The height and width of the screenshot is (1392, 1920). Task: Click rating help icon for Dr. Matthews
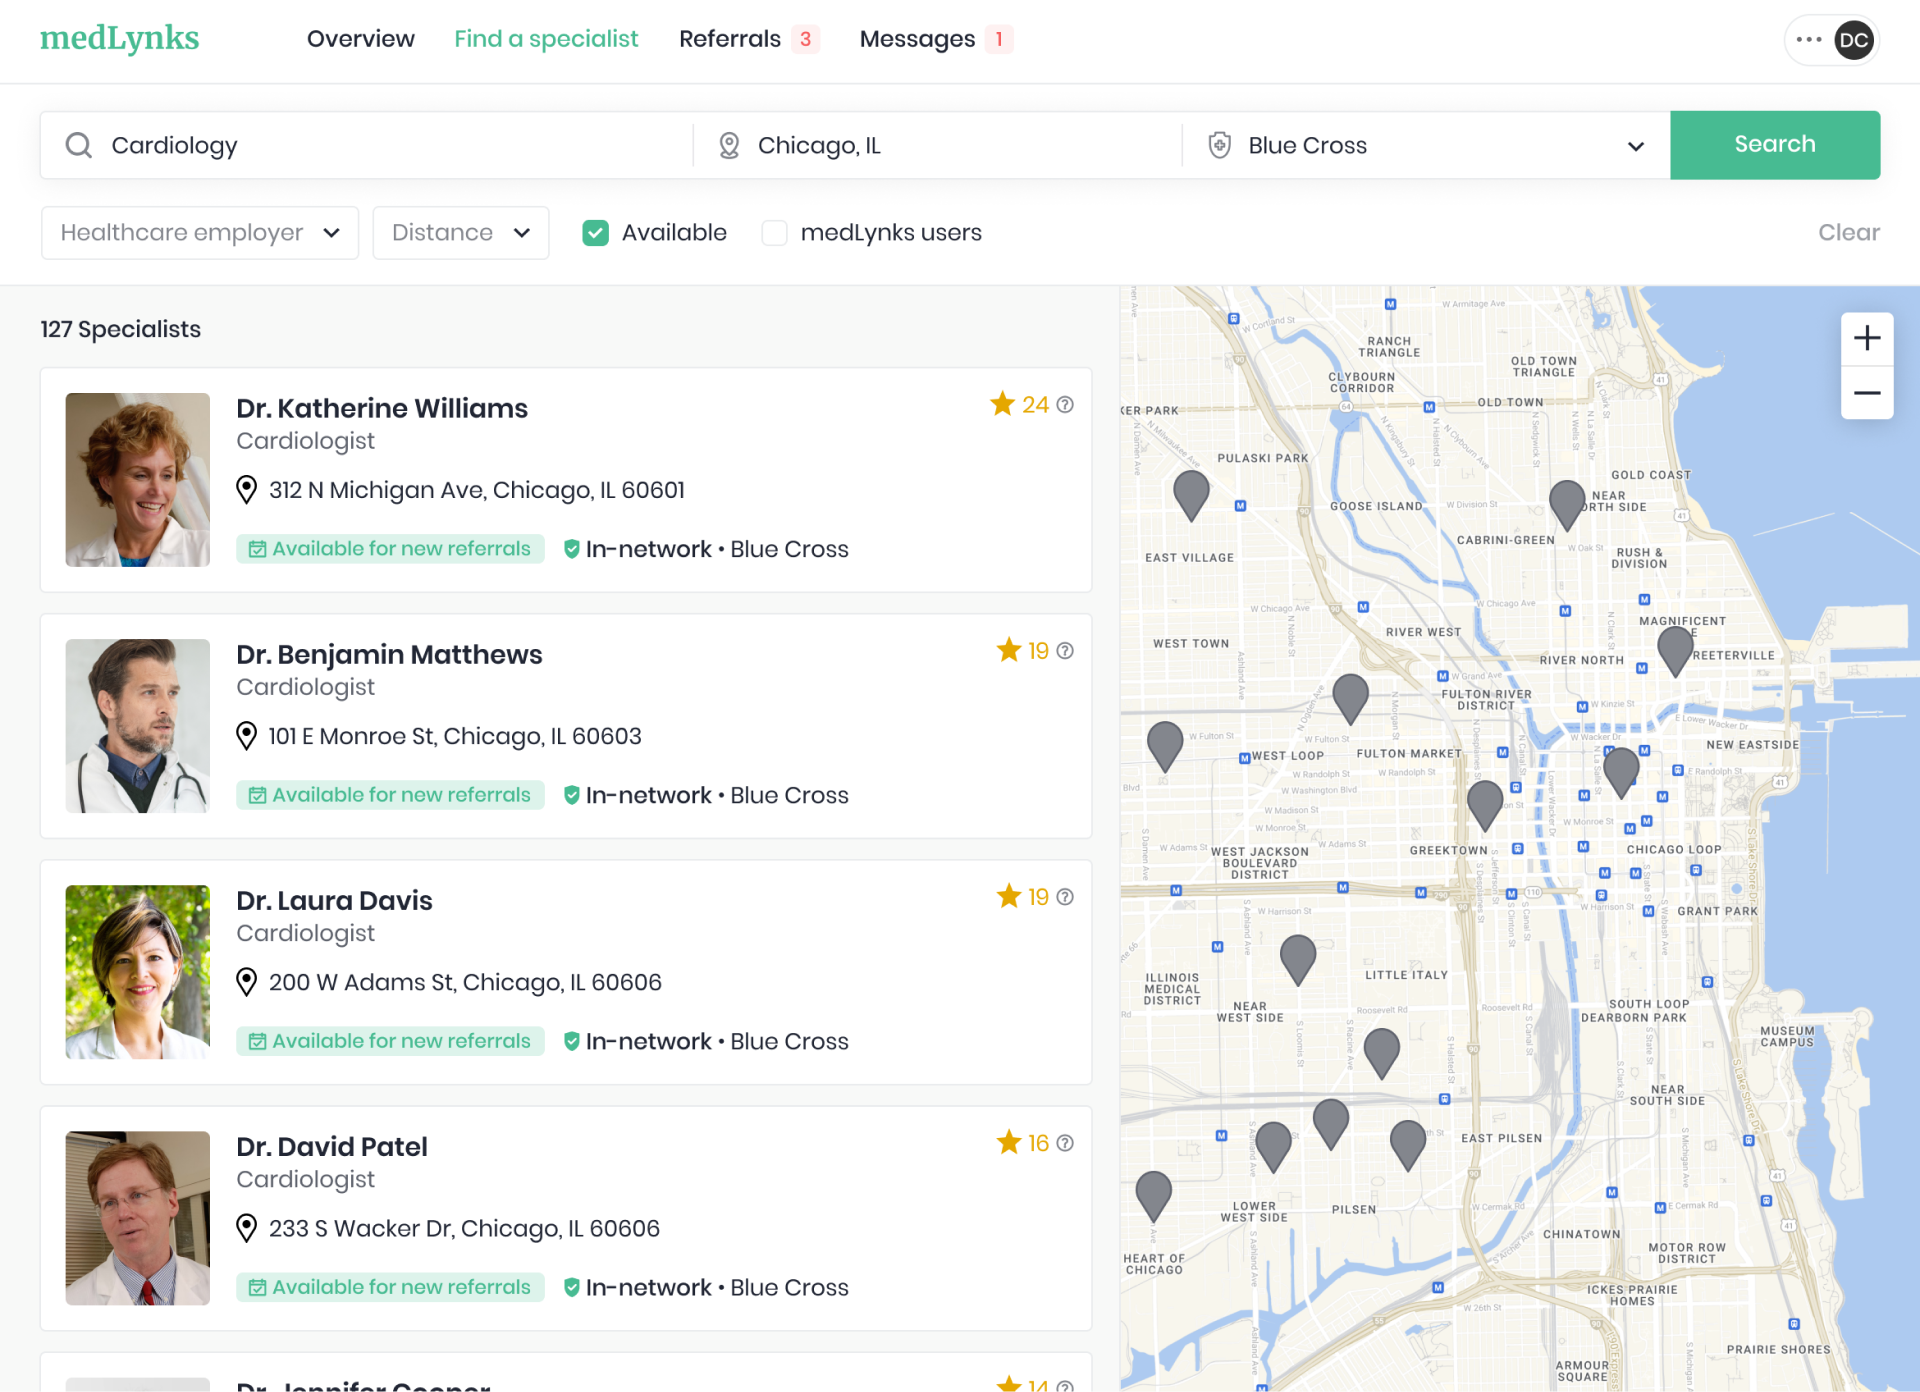(x=1065, y=651)
